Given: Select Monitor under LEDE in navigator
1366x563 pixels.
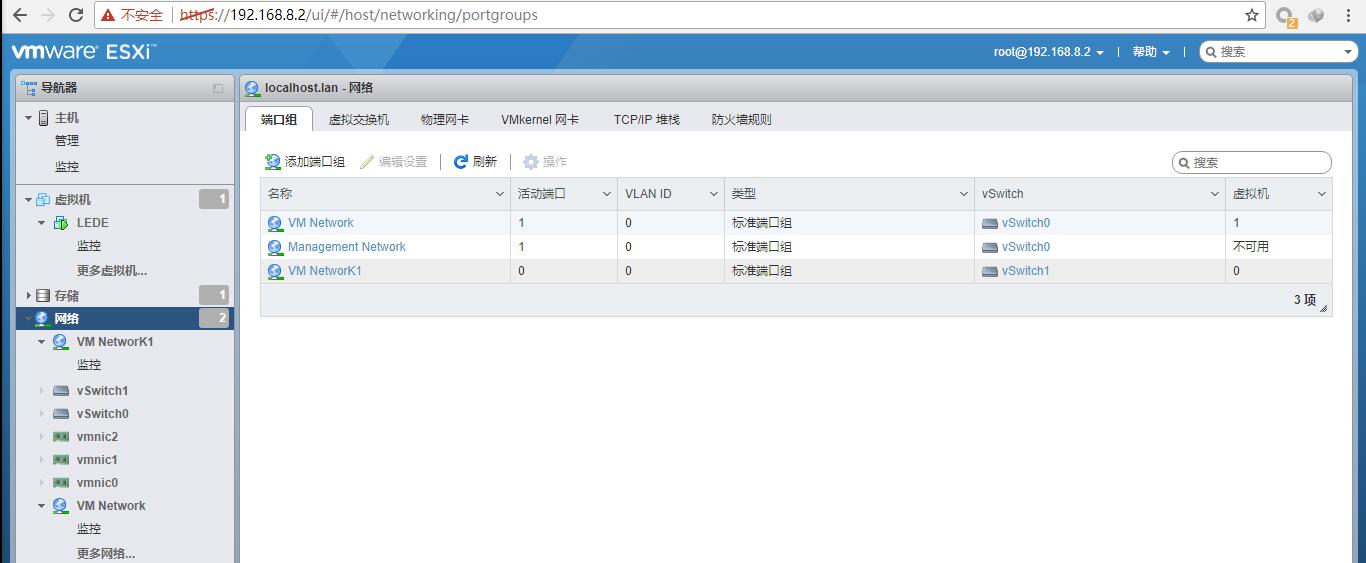Looking at the screenshot, I should 89,246.
